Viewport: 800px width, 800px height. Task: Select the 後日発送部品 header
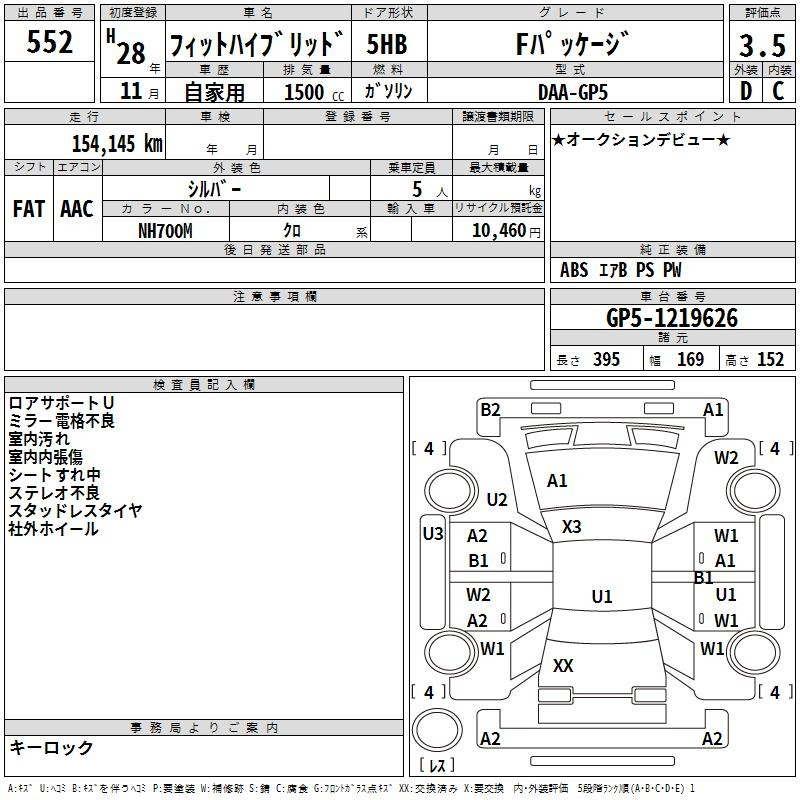(x=274, y=249)
